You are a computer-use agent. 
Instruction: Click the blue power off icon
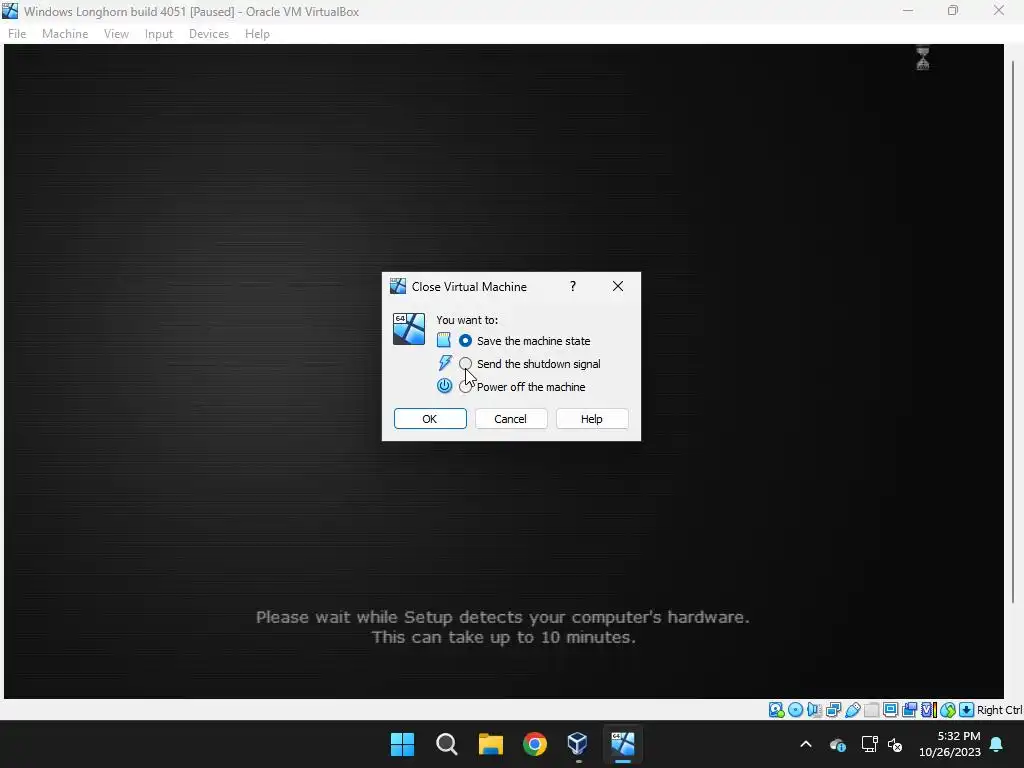tap(444, 386)
